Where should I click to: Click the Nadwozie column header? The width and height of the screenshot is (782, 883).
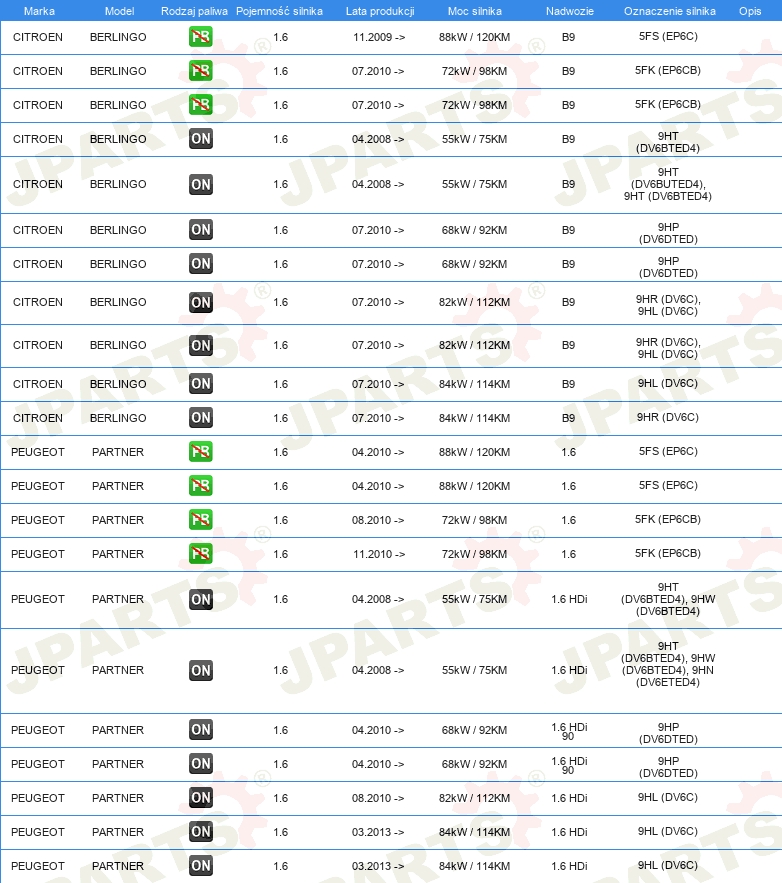click(570, 11)
